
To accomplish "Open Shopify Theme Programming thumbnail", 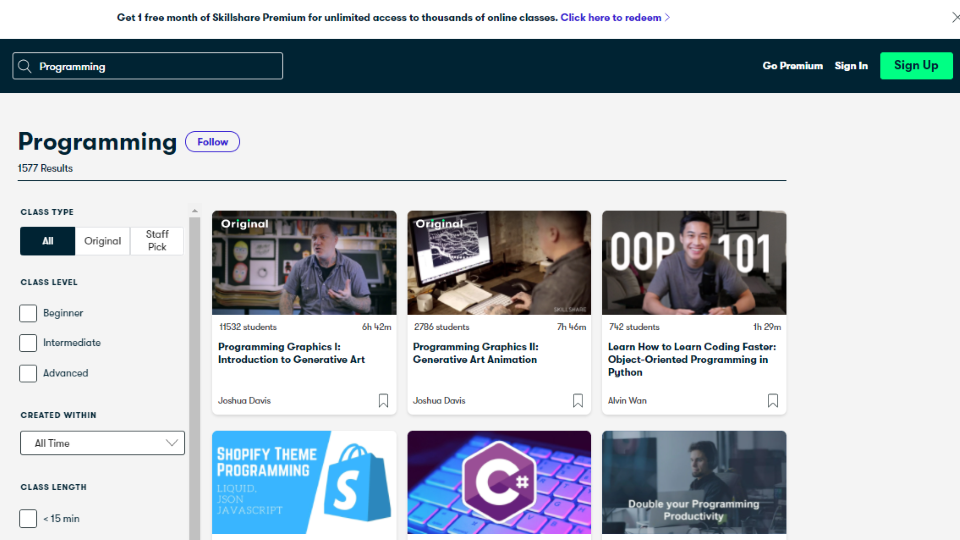I will (x=304, y=482).
